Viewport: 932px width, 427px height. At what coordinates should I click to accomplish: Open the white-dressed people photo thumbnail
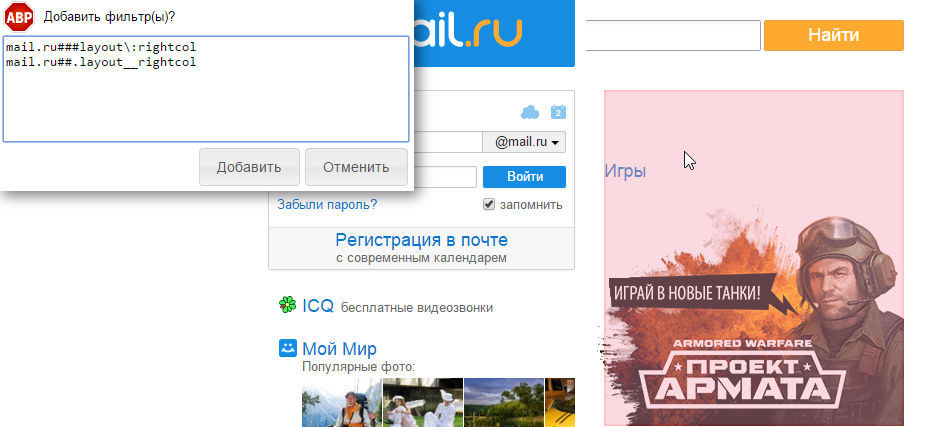[x=423, y=403]
